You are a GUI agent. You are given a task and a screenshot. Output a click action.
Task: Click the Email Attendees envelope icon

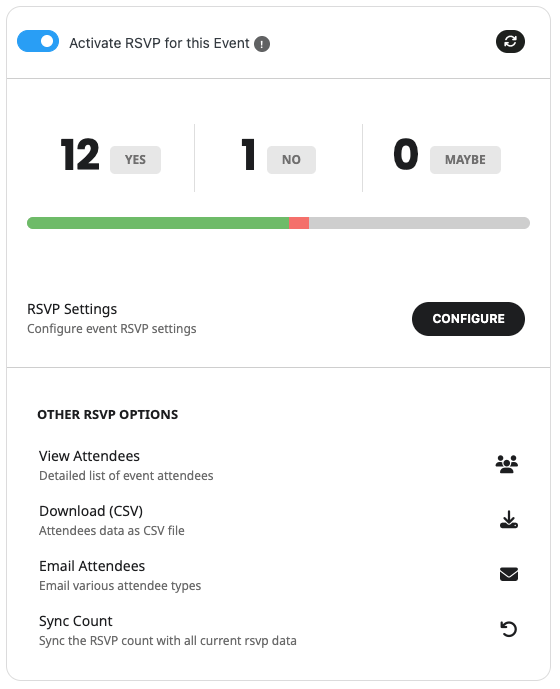(509, 574)
